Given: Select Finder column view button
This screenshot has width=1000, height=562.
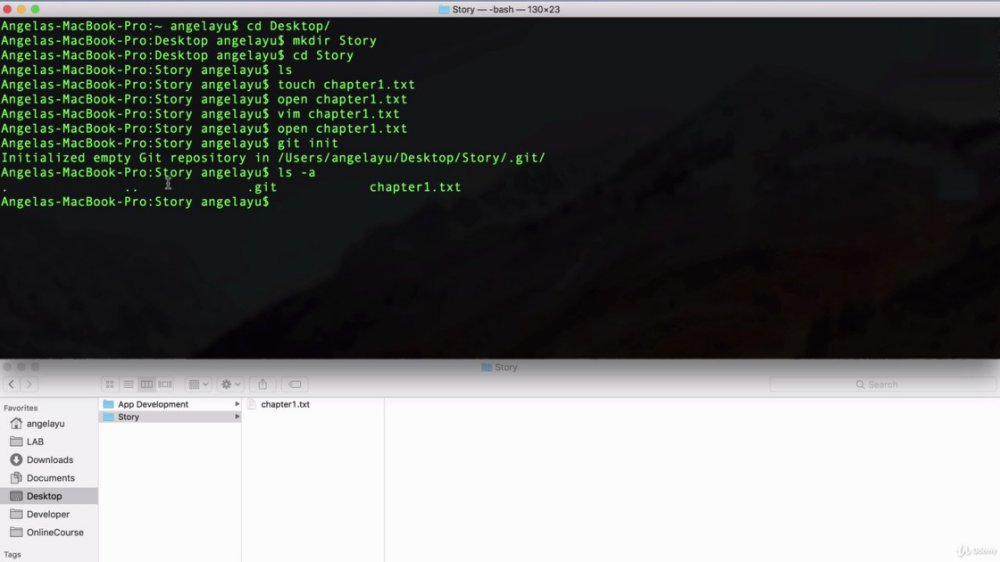Looking at the screenshot, I should [x=147, y=384].
